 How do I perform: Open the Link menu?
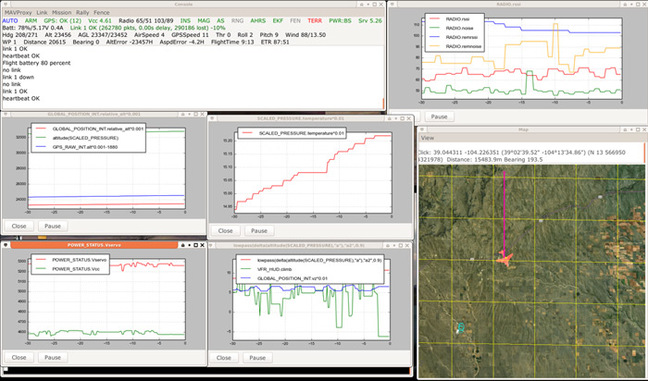click(x=42, y=12)
